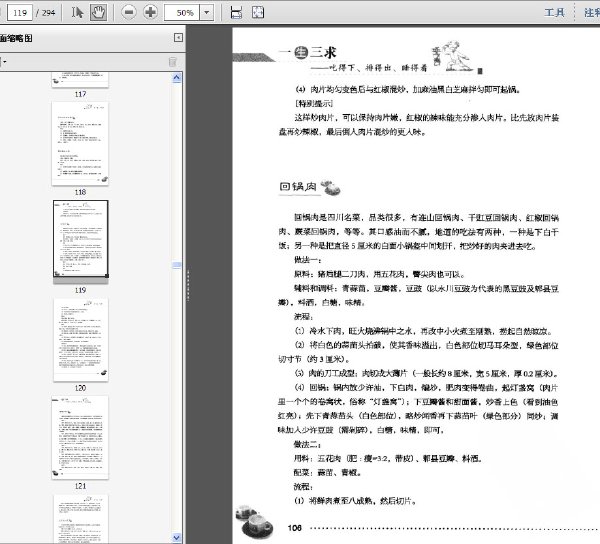Click the thumbnail scrollbar up arrow
The height and width of the screenshot is (544, 600).
click(x=176, y=78)
